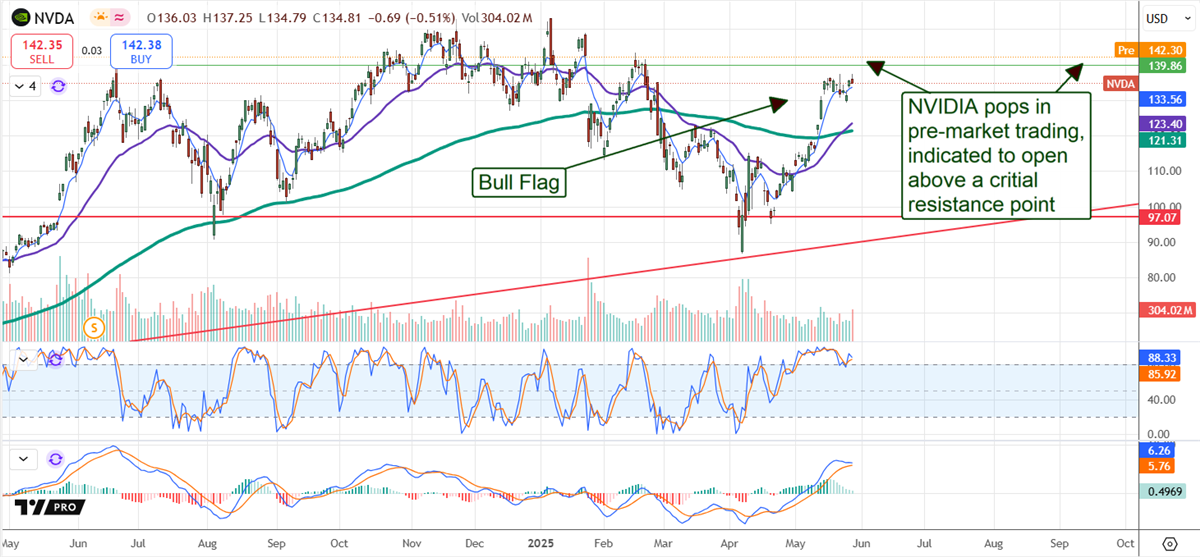
Task: Click the purple sync icon in price pane
Action: (57, 87)
